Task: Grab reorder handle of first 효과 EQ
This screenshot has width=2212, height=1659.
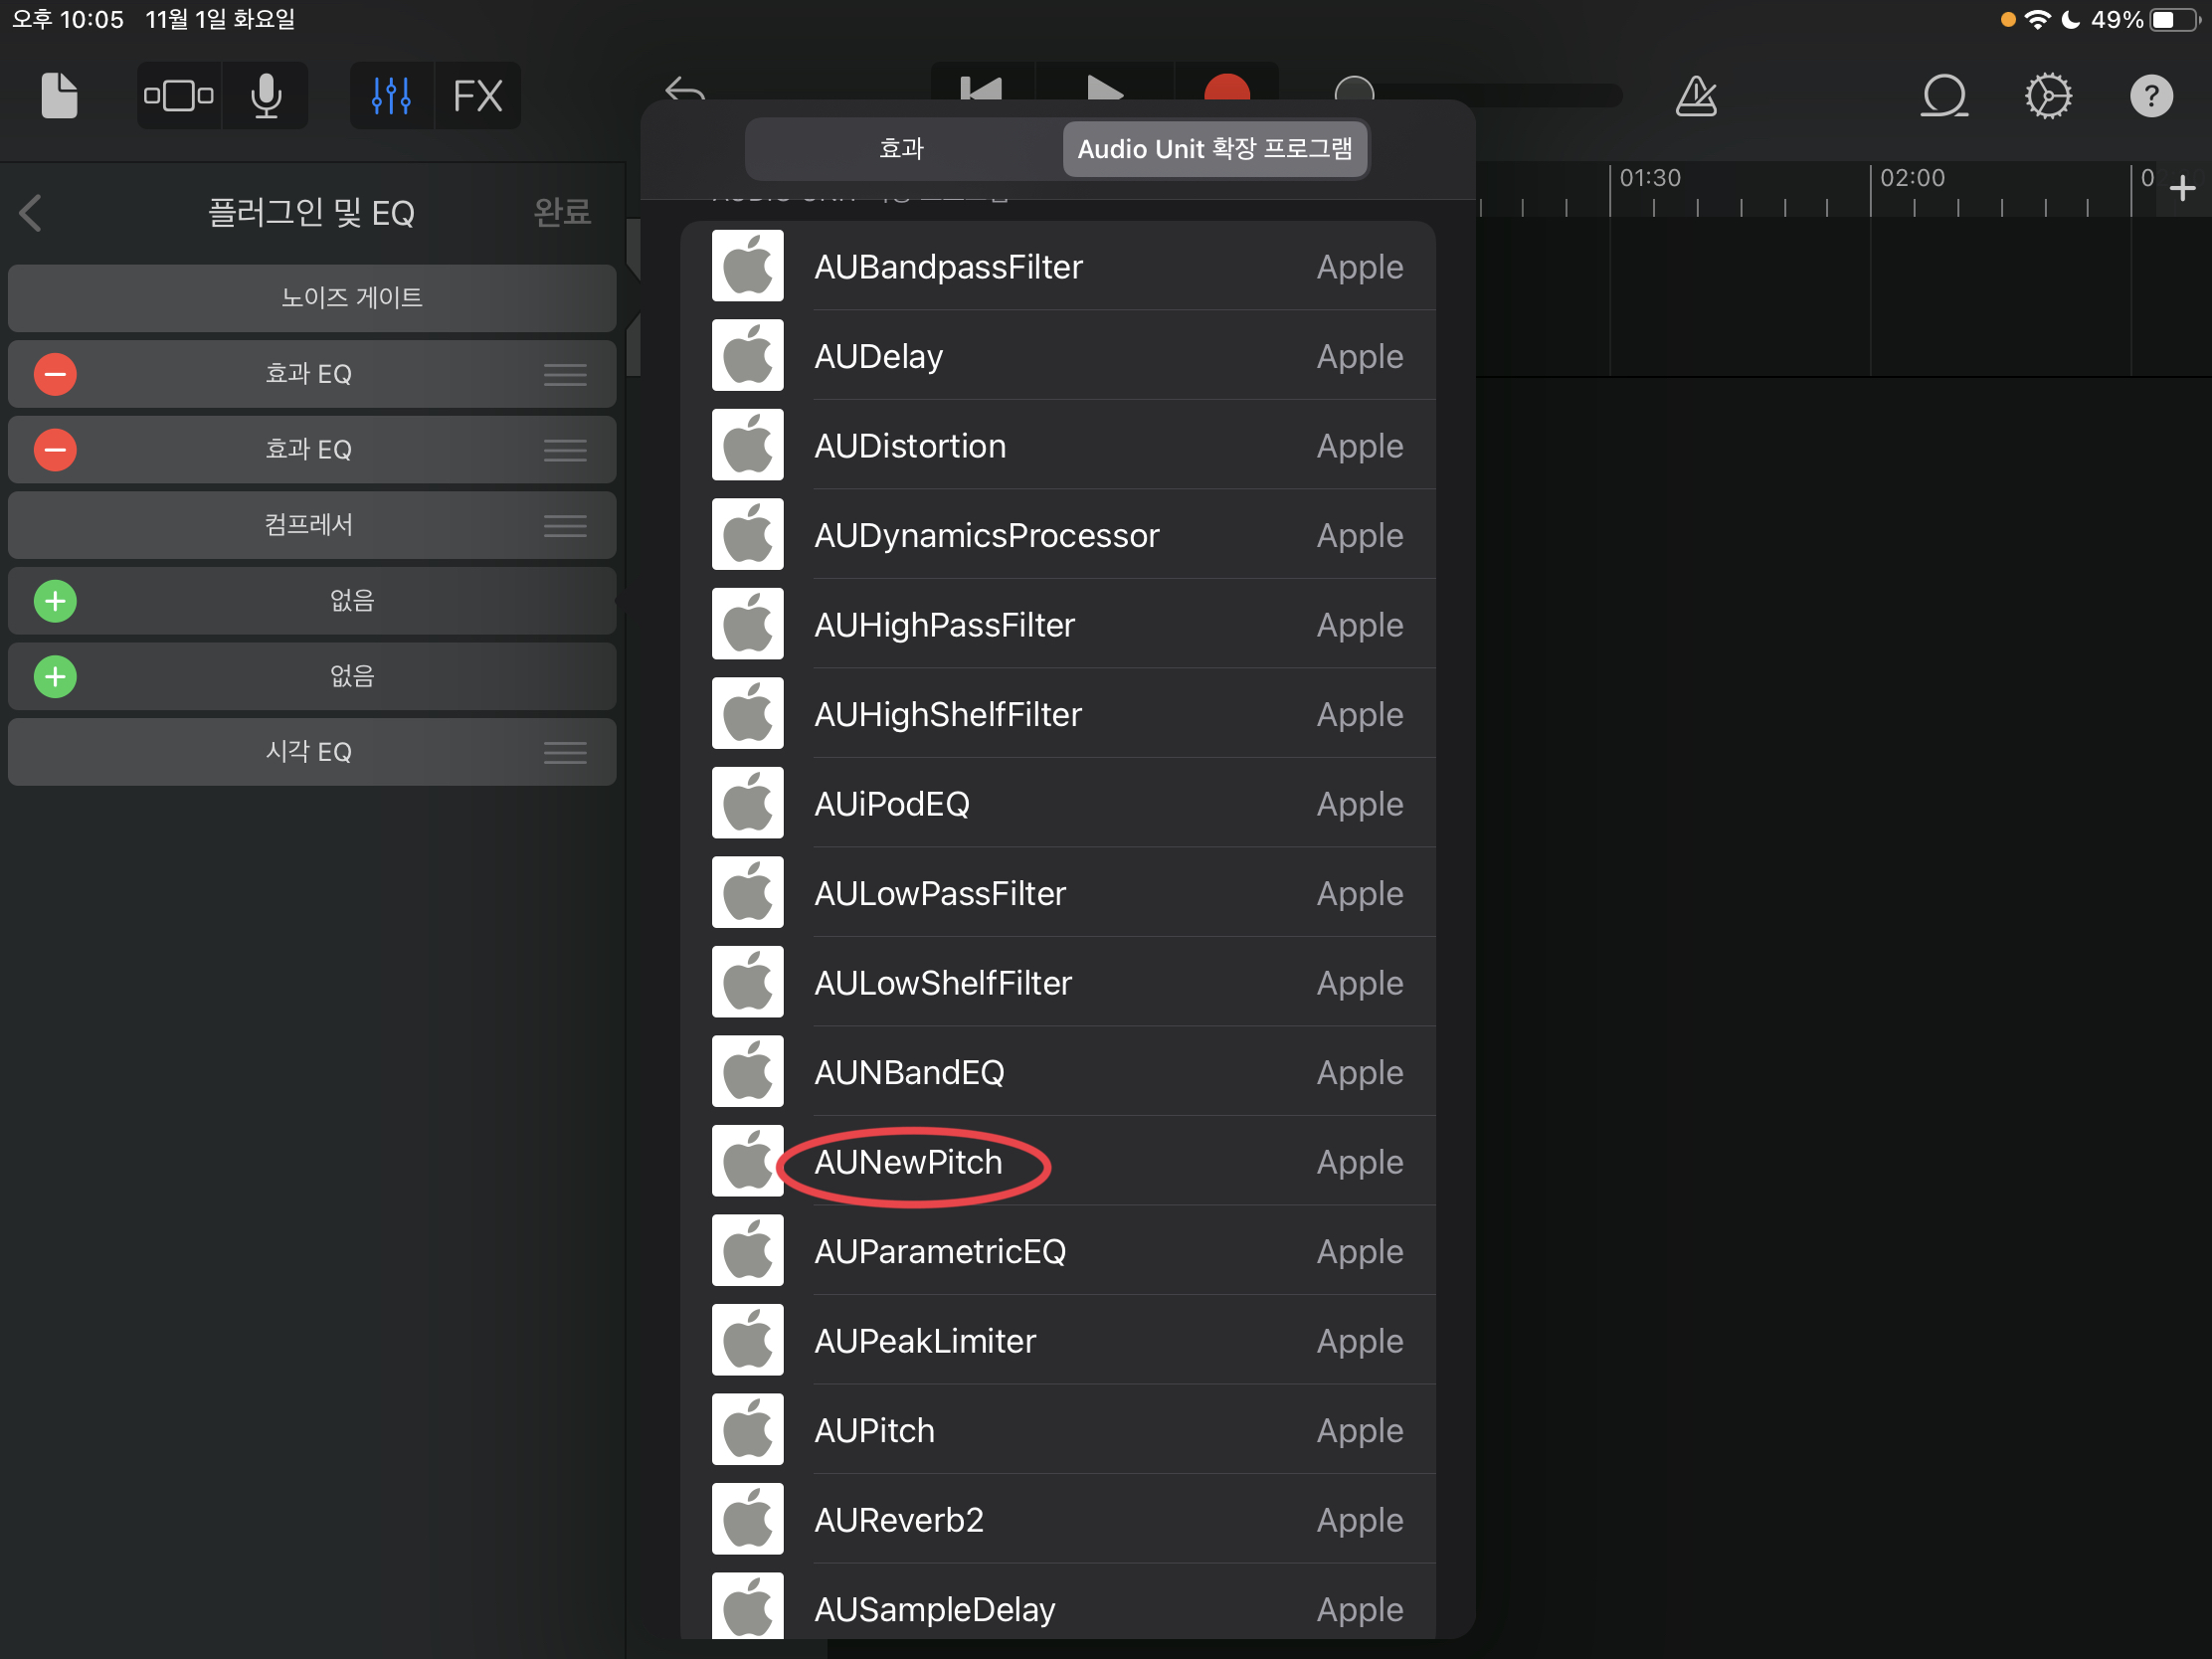Action: 565,374
